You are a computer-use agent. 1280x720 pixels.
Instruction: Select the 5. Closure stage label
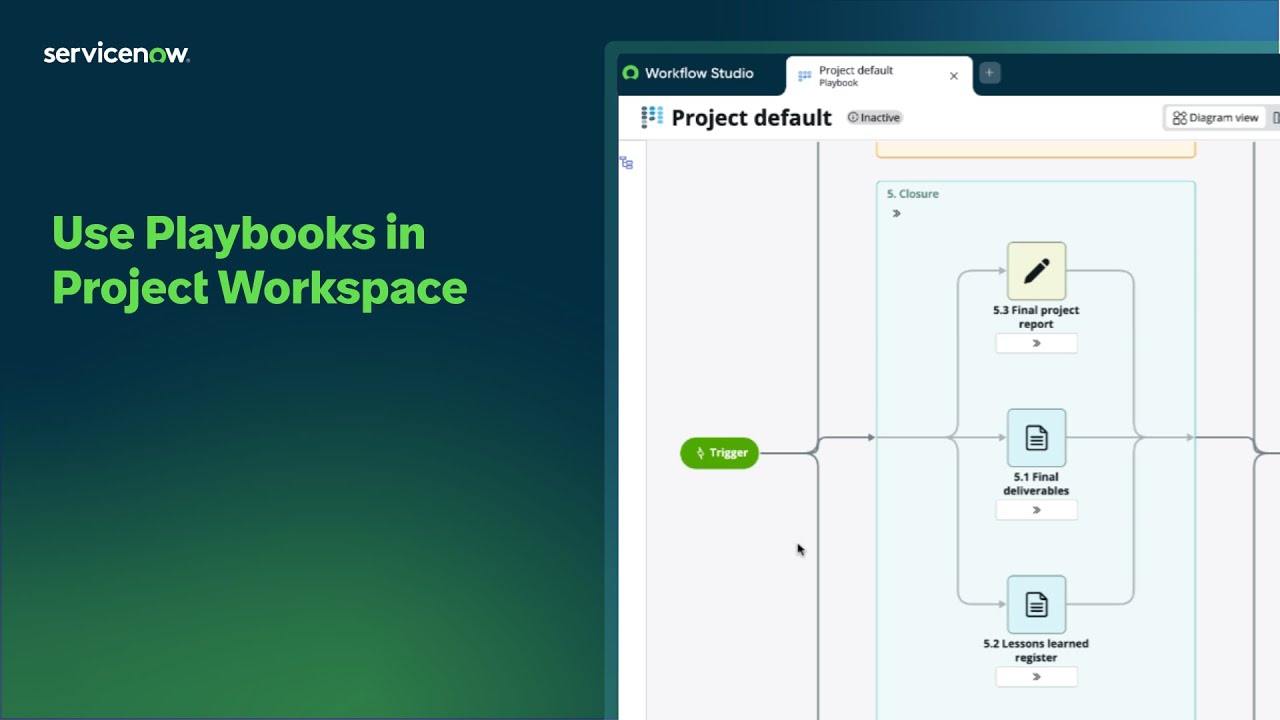tap(912, 193)
